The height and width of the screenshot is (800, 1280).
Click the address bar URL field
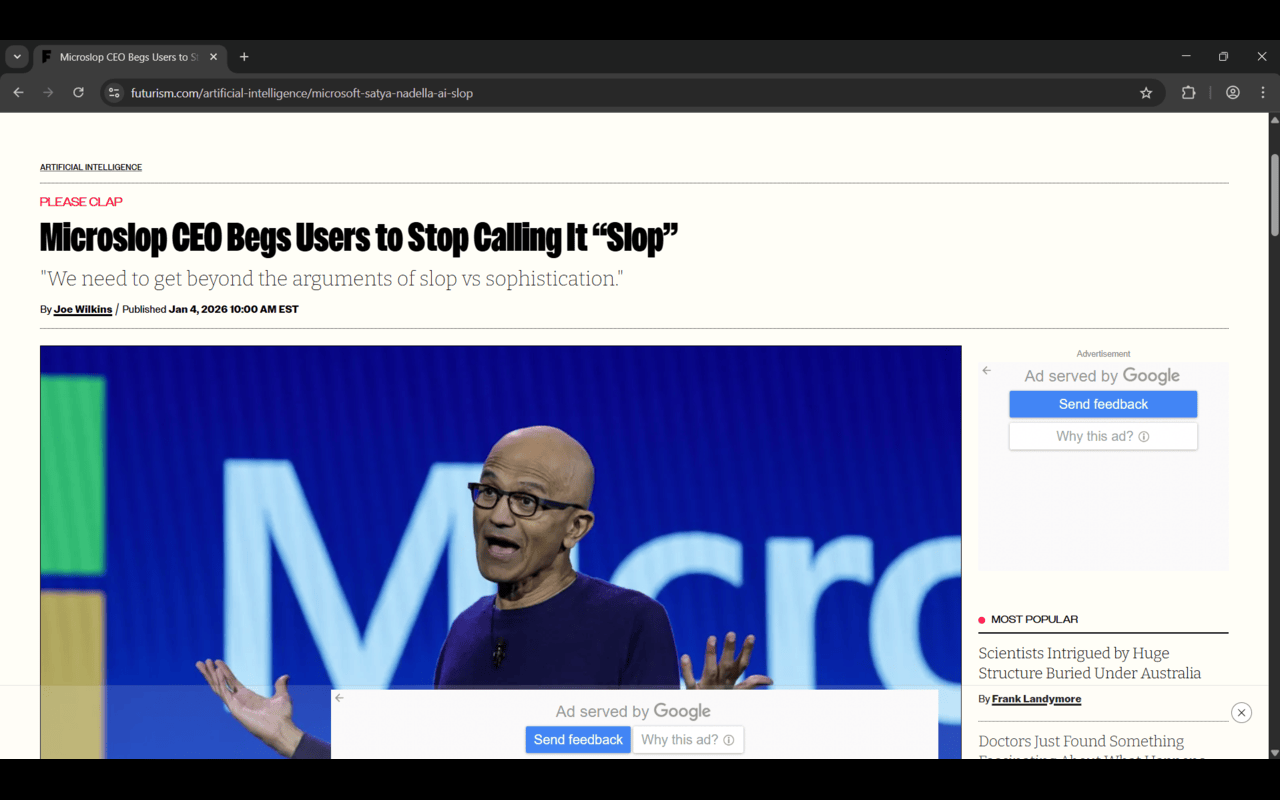pos(630,93)
